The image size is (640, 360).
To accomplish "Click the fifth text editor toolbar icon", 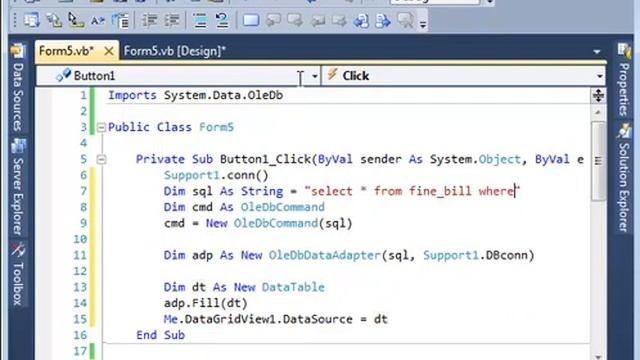I will tap(120, 20).
